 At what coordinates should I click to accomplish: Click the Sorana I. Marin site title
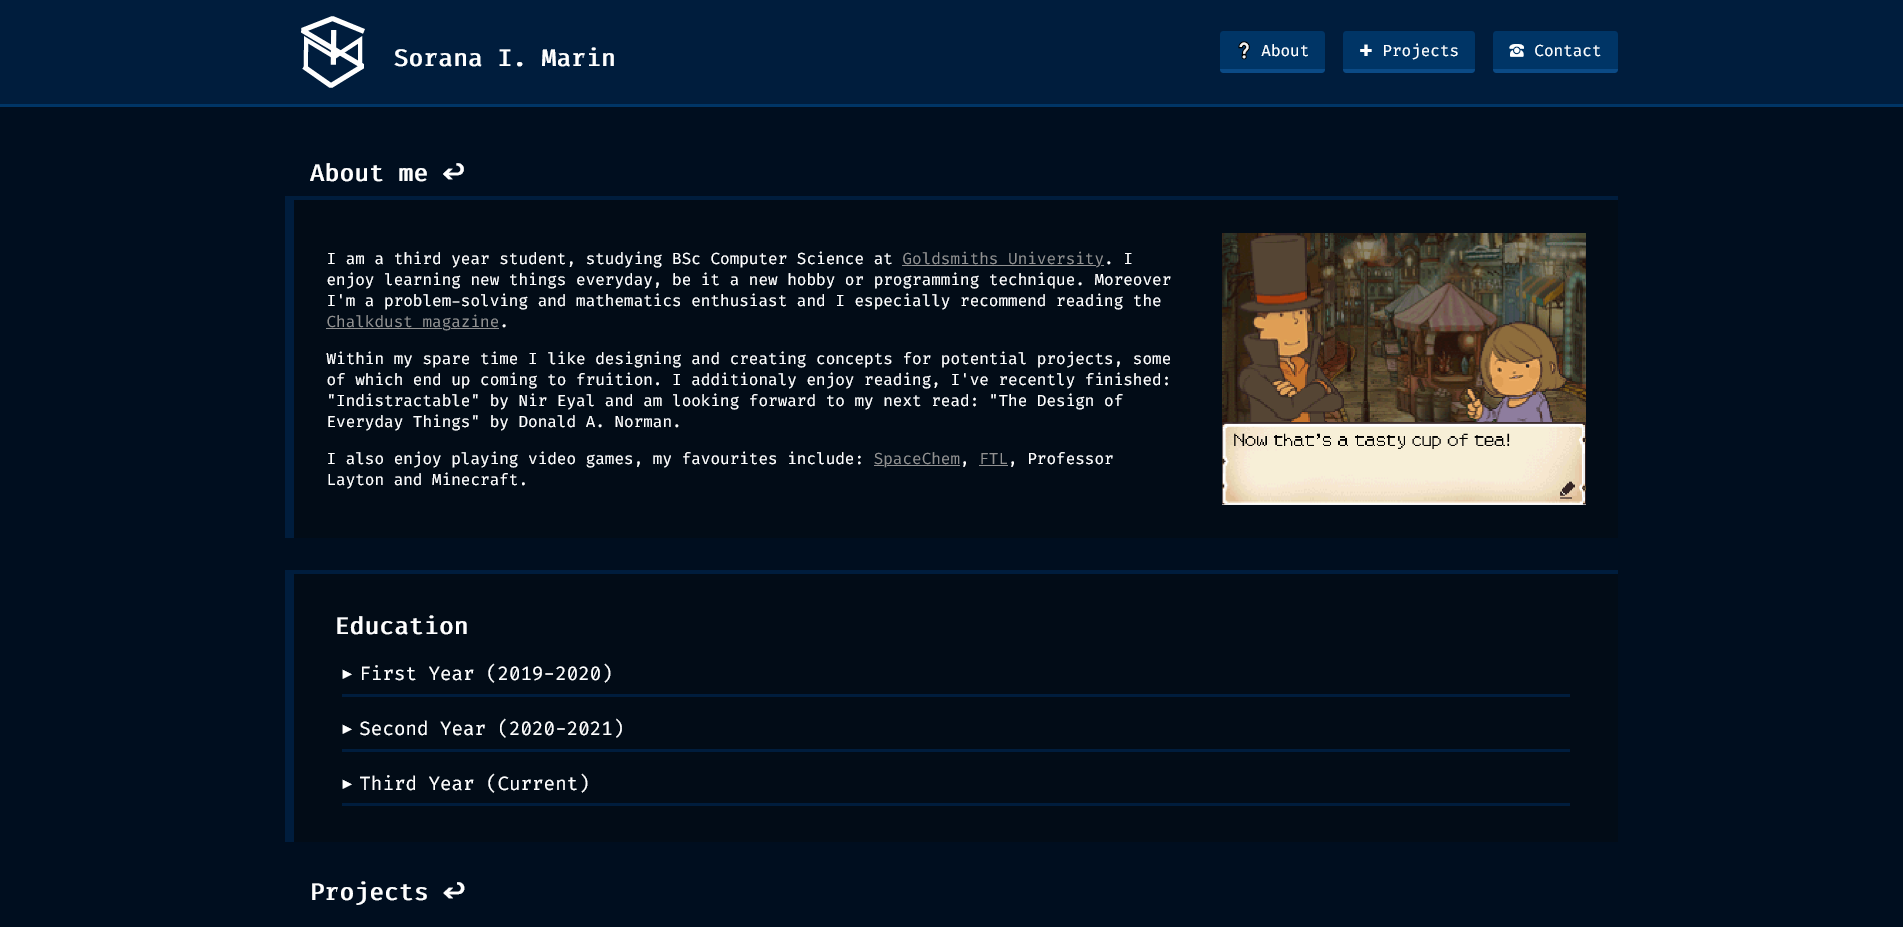point(504,58)
